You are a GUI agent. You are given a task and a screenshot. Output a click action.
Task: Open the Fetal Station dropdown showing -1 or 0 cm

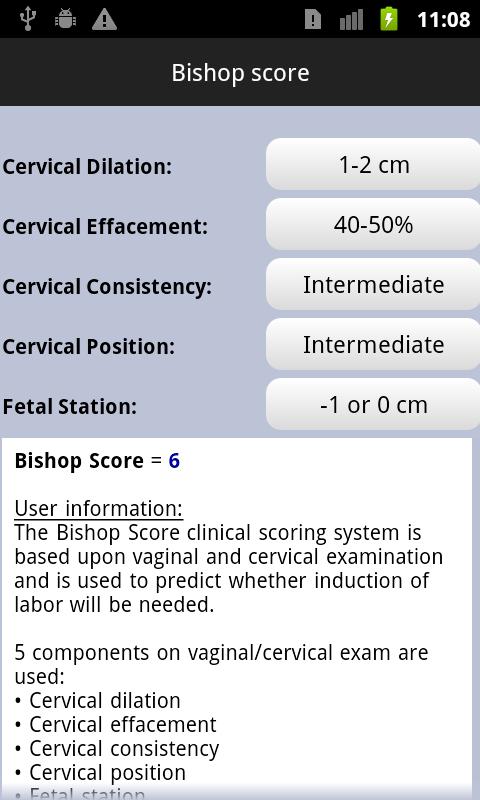[x=373, y=404]
